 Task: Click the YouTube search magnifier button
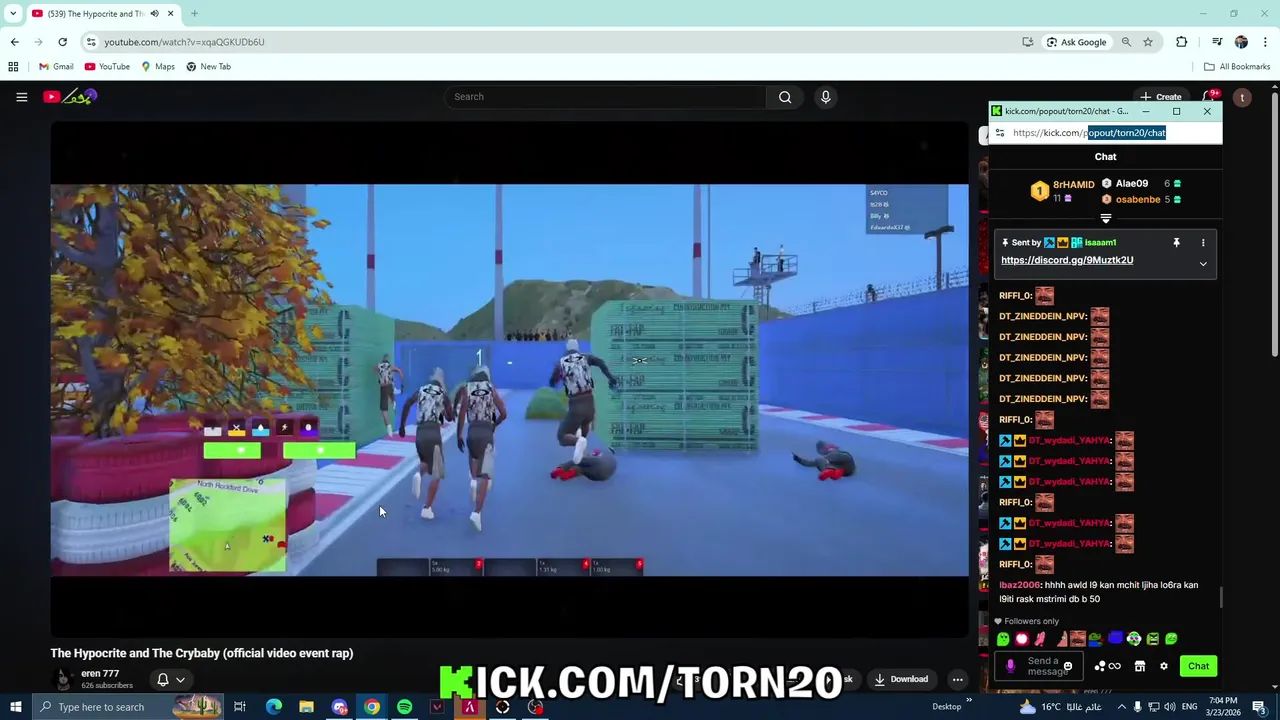[x=785, y=97]
